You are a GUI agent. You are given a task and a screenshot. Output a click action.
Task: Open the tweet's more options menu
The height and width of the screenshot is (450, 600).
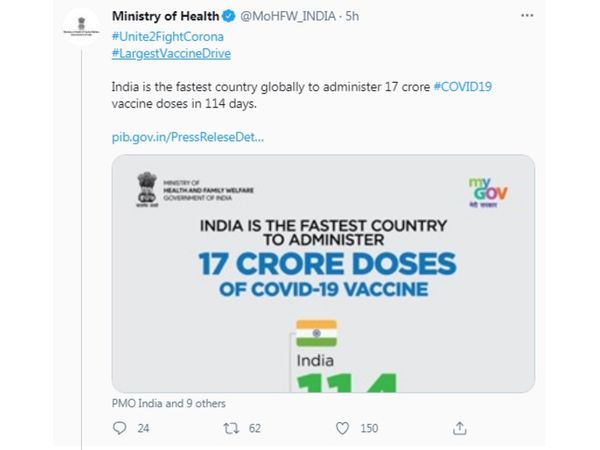tap(527, 16)
